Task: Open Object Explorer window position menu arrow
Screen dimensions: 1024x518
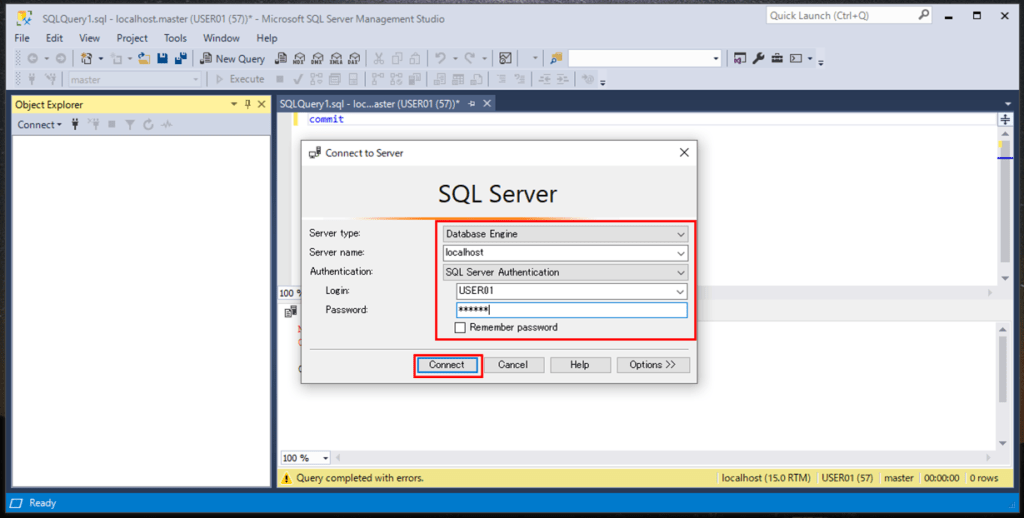Action: coord(234,105)
